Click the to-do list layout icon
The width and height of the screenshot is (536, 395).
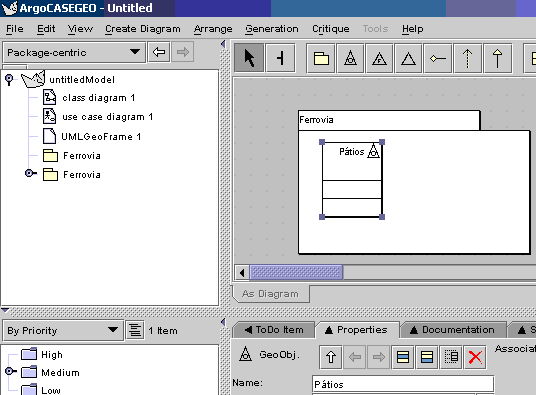click(135, 330)
